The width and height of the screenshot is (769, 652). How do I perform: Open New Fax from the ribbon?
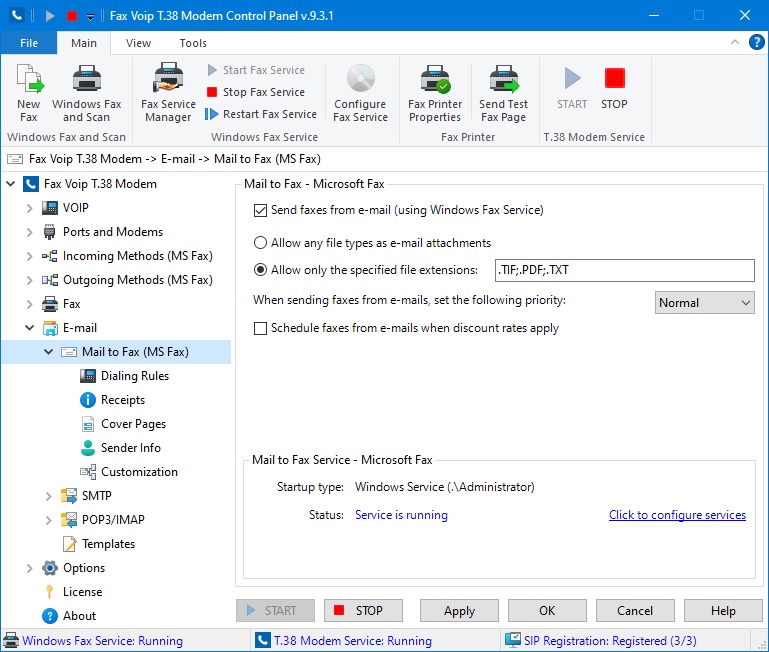[29, 93]
